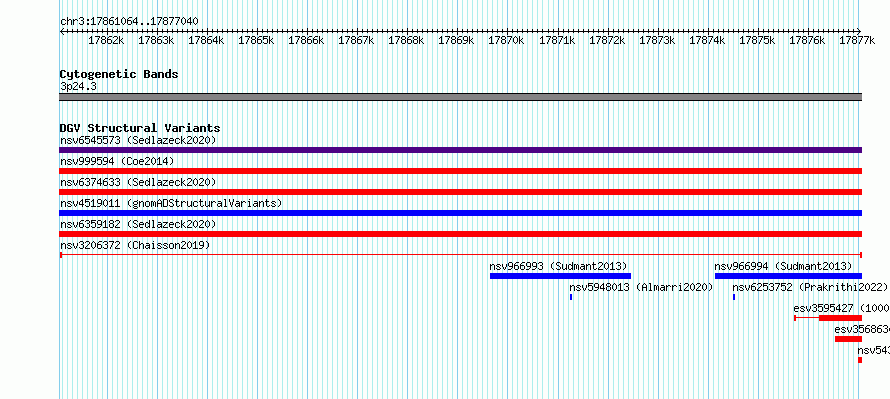The image size is (890, 399).
Task: Open the nsv966993 (Sudmant2013) variant label
Action: [x=558, y=266]
